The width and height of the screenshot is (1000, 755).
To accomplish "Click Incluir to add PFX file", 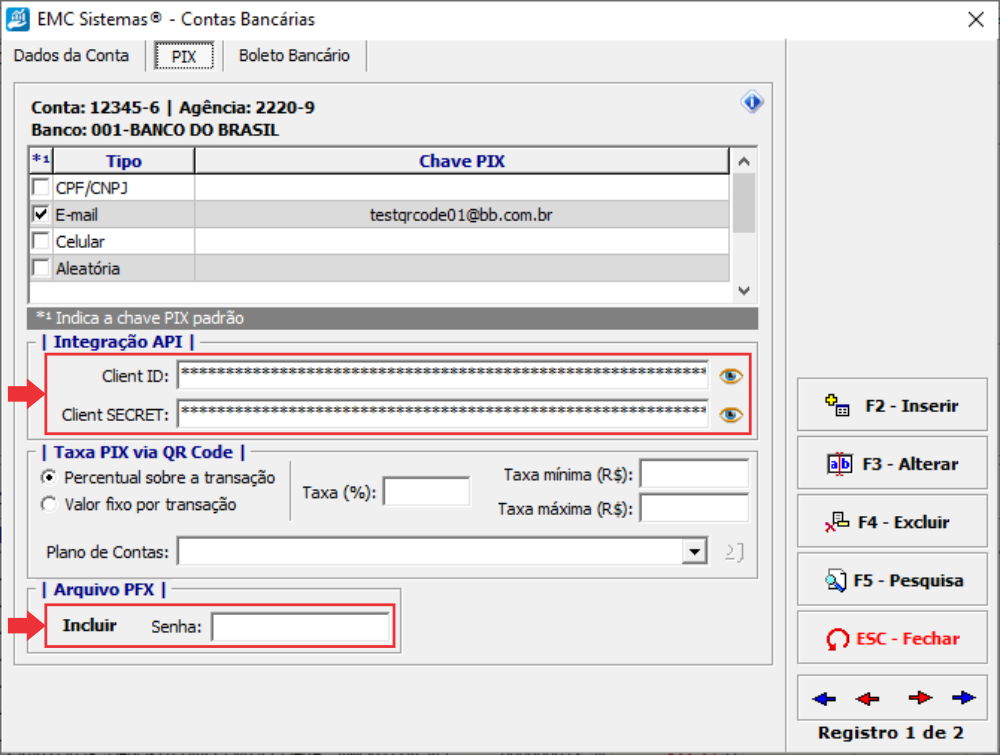I will [x=89, y=626].
